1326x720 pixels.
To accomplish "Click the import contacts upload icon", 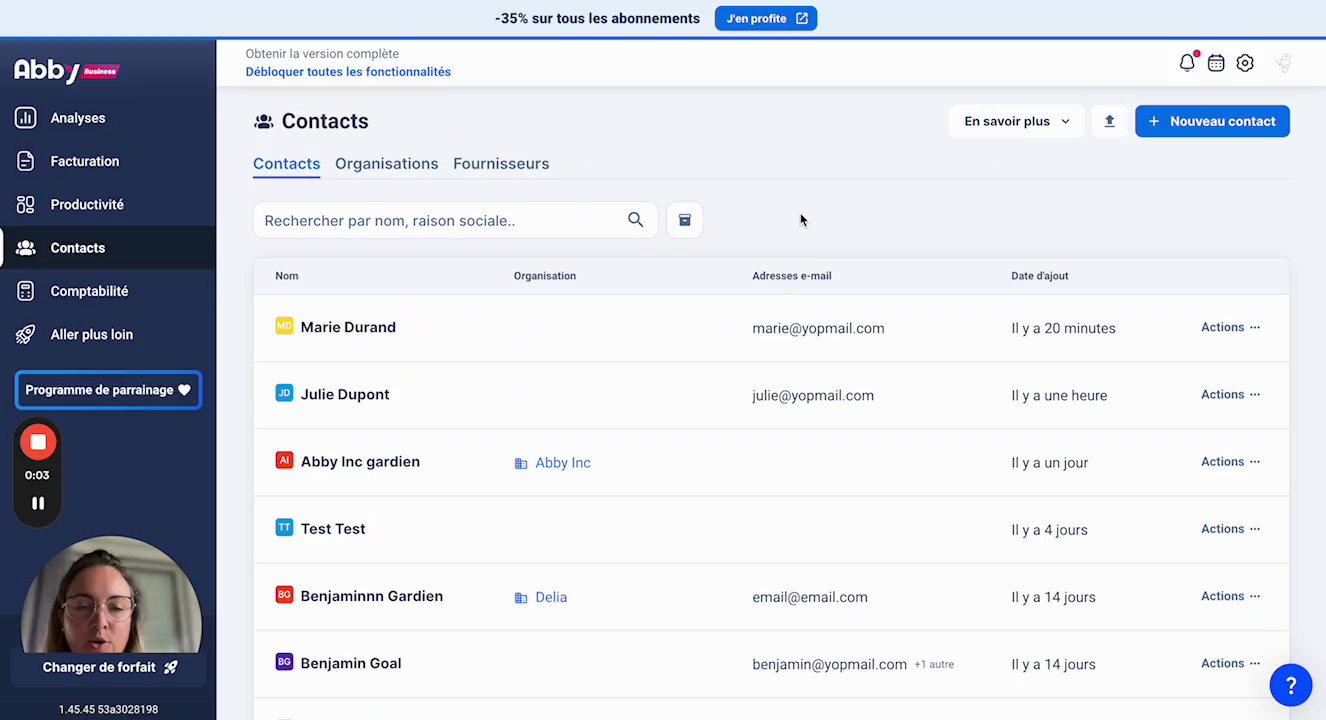I will point(1109,121).
